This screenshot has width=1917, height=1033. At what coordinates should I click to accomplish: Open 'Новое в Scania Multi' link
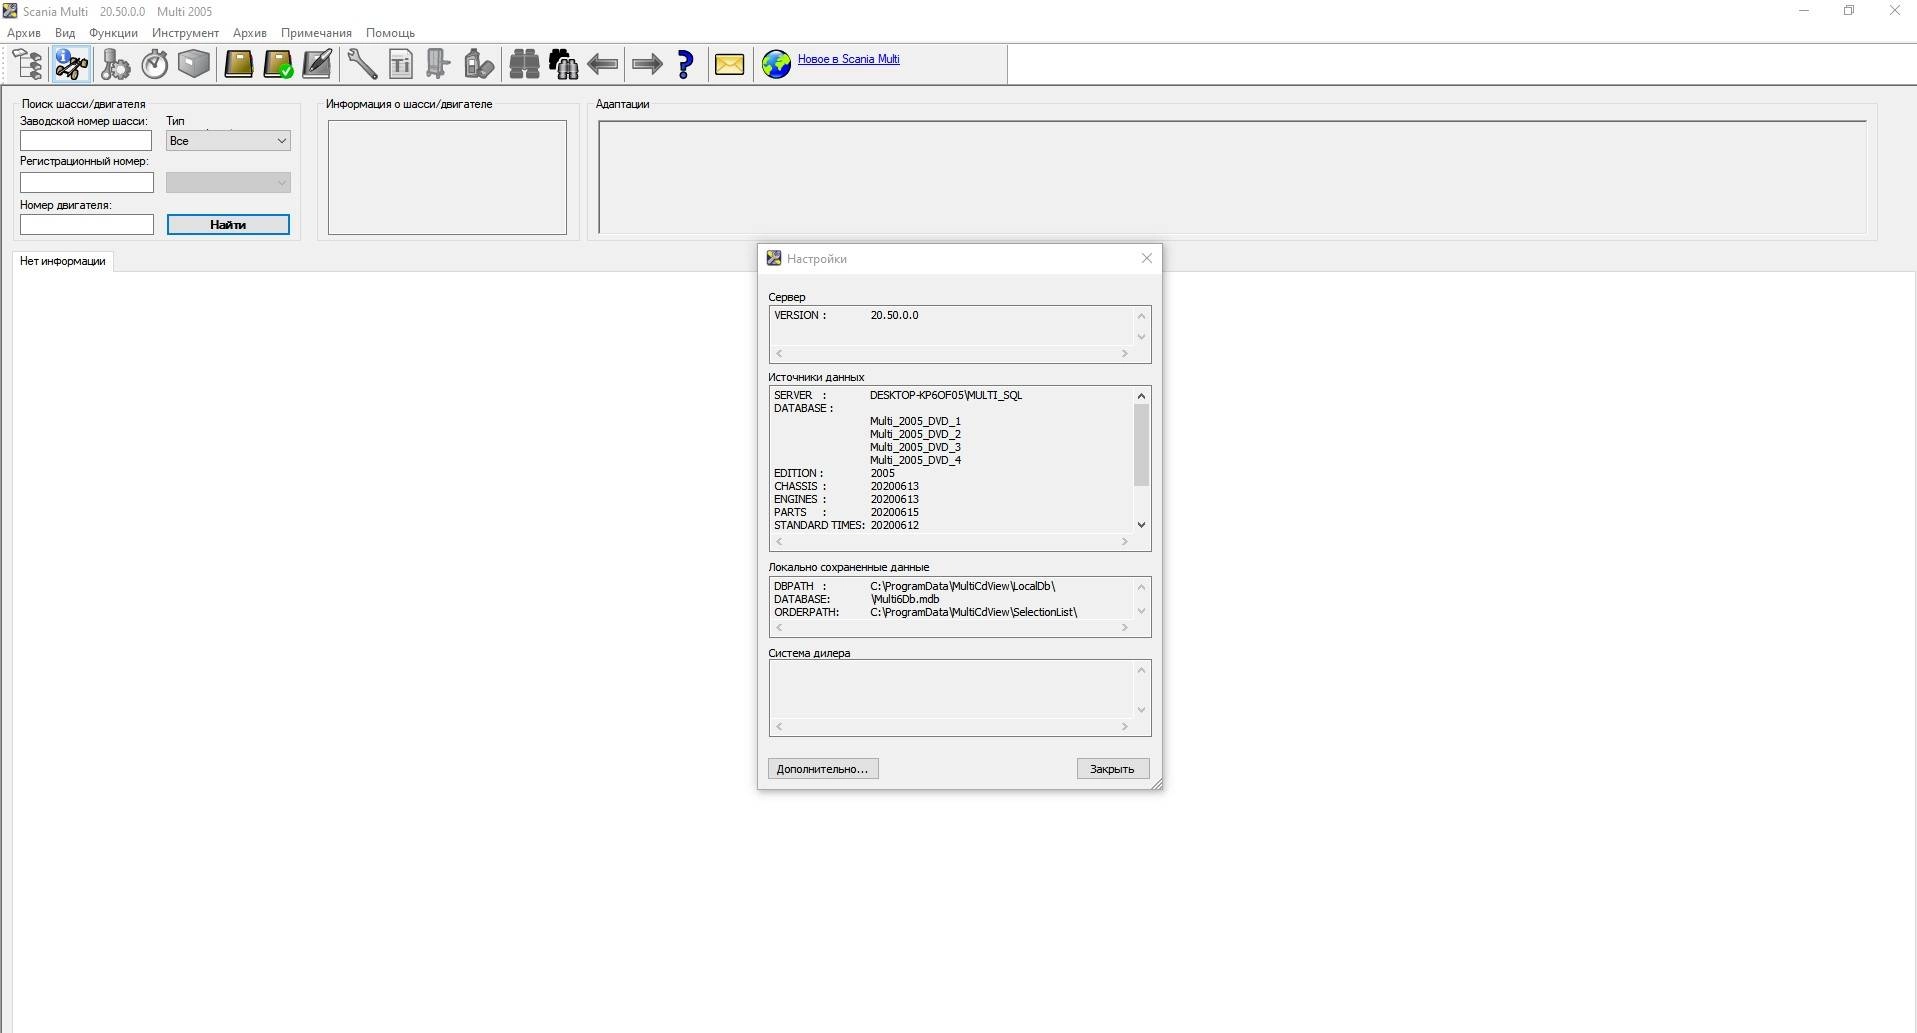[848, 59]
